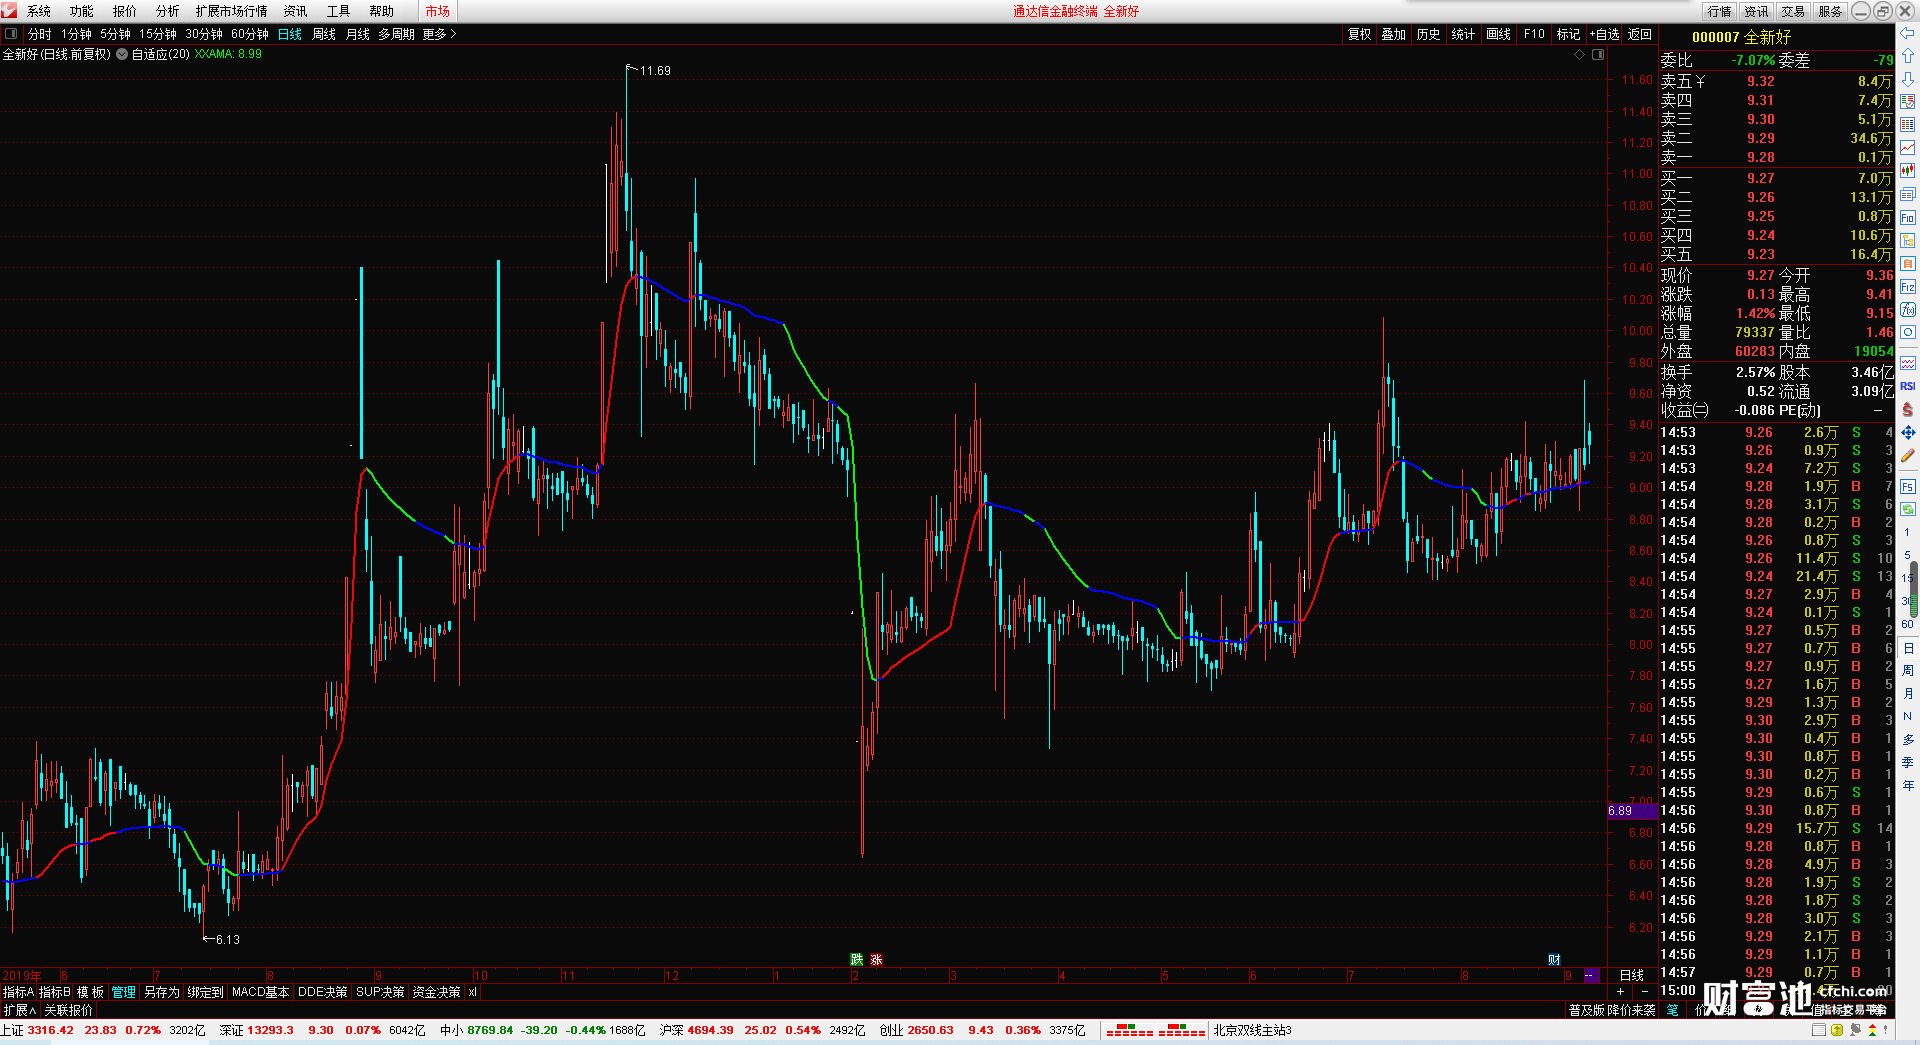The height and width of the screenshot is (1045, 1920).
Task: Click the FS sidebar icon
Action: [1908, 487]
